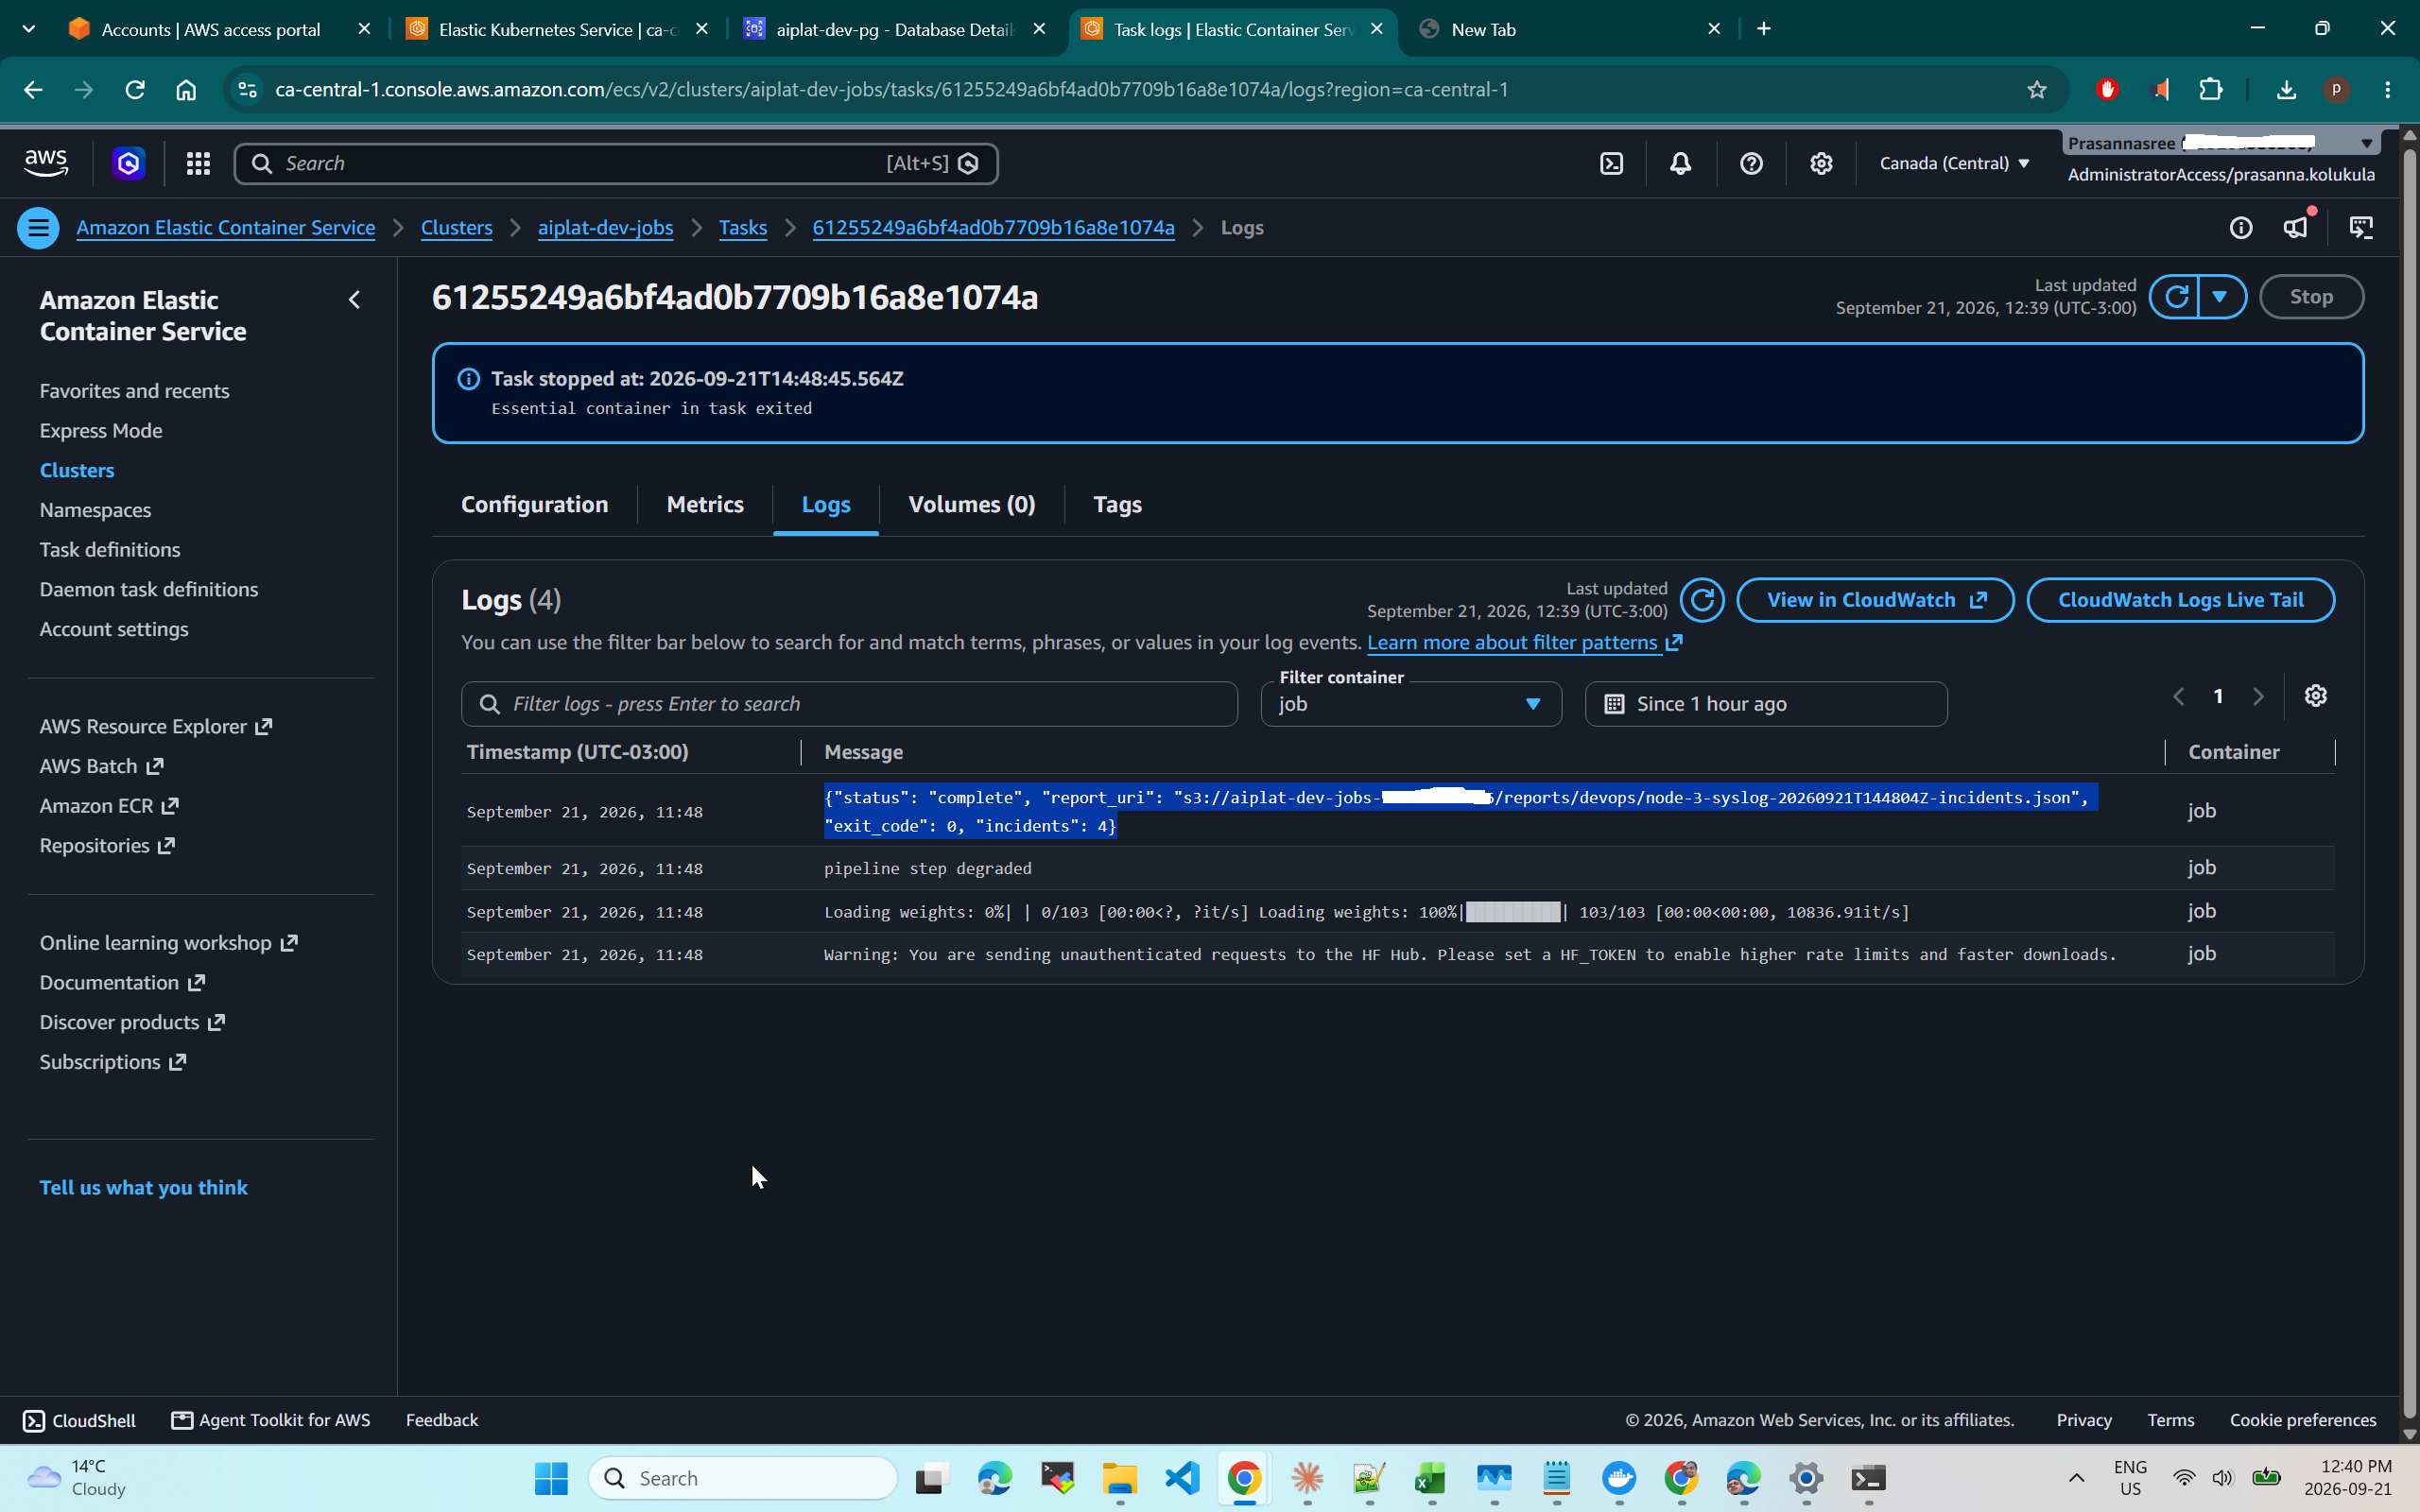The width and height of the screenshot is (2420, 1512).
Task: Refresh the Logs panel
Action: tap(1702, 600)
